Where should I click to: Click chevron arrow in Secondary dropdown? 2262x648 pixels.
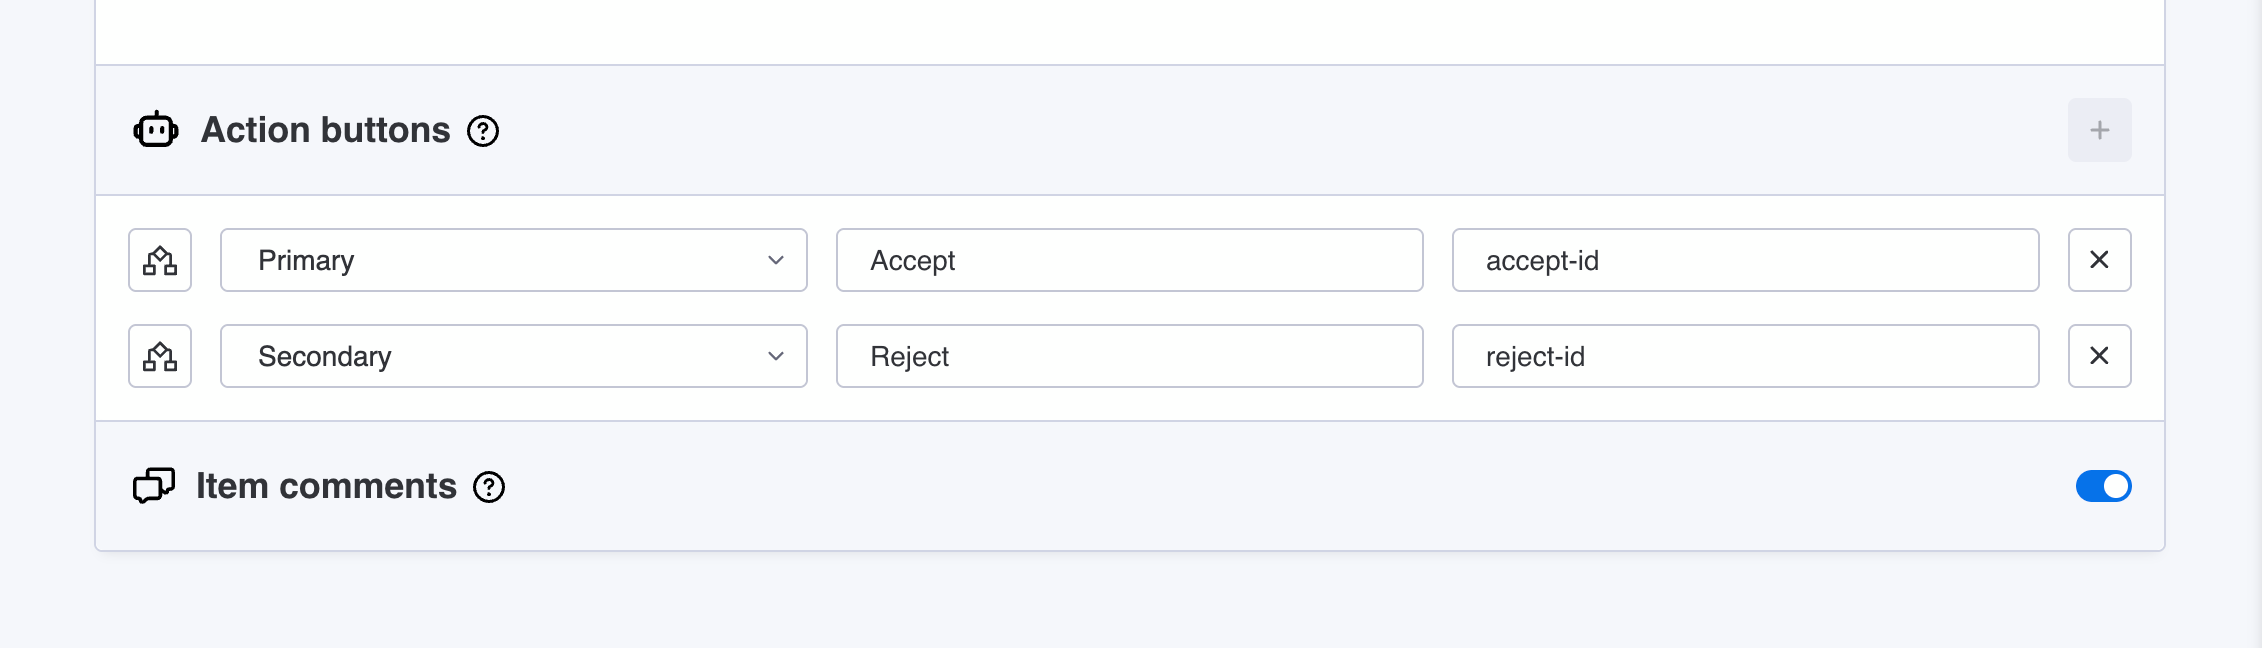776,356
